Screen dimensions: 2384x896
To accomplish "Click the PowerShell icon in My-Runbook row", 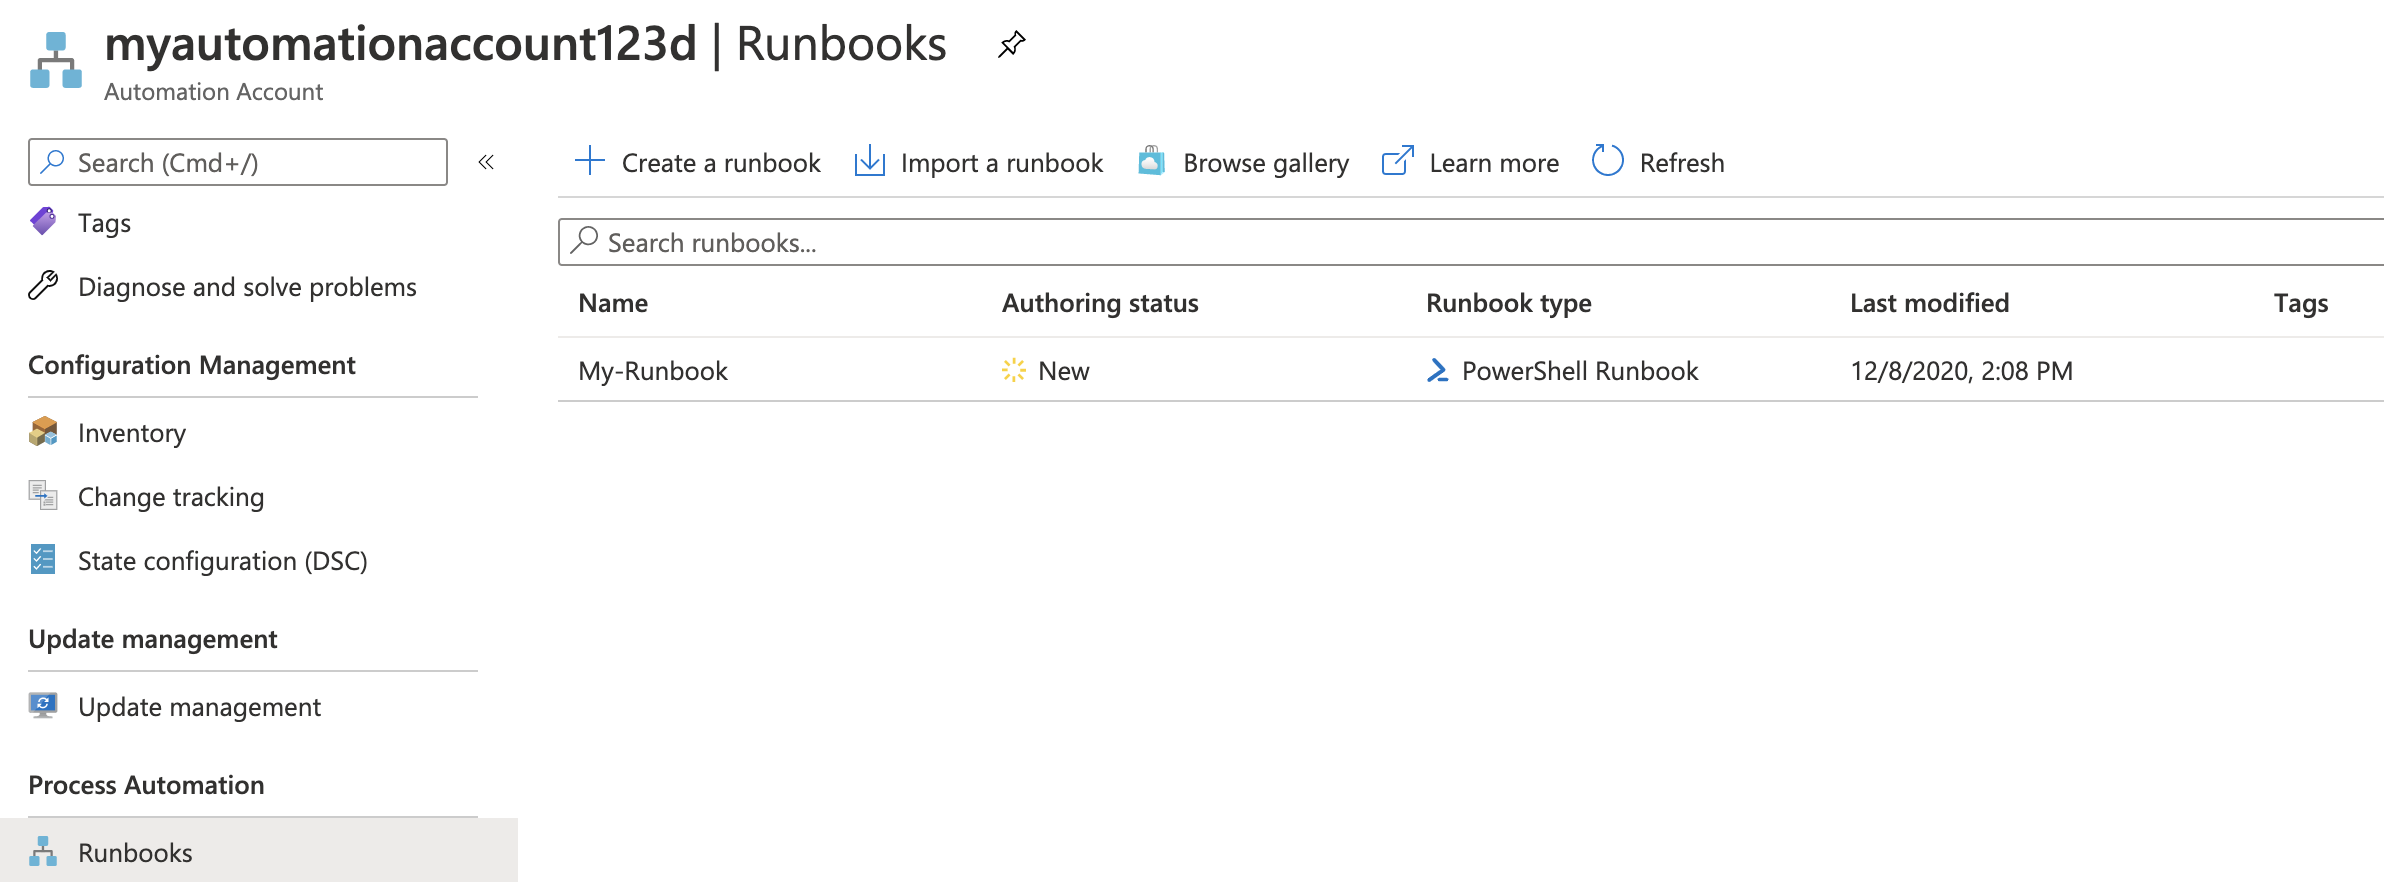I will (1437, 371).
